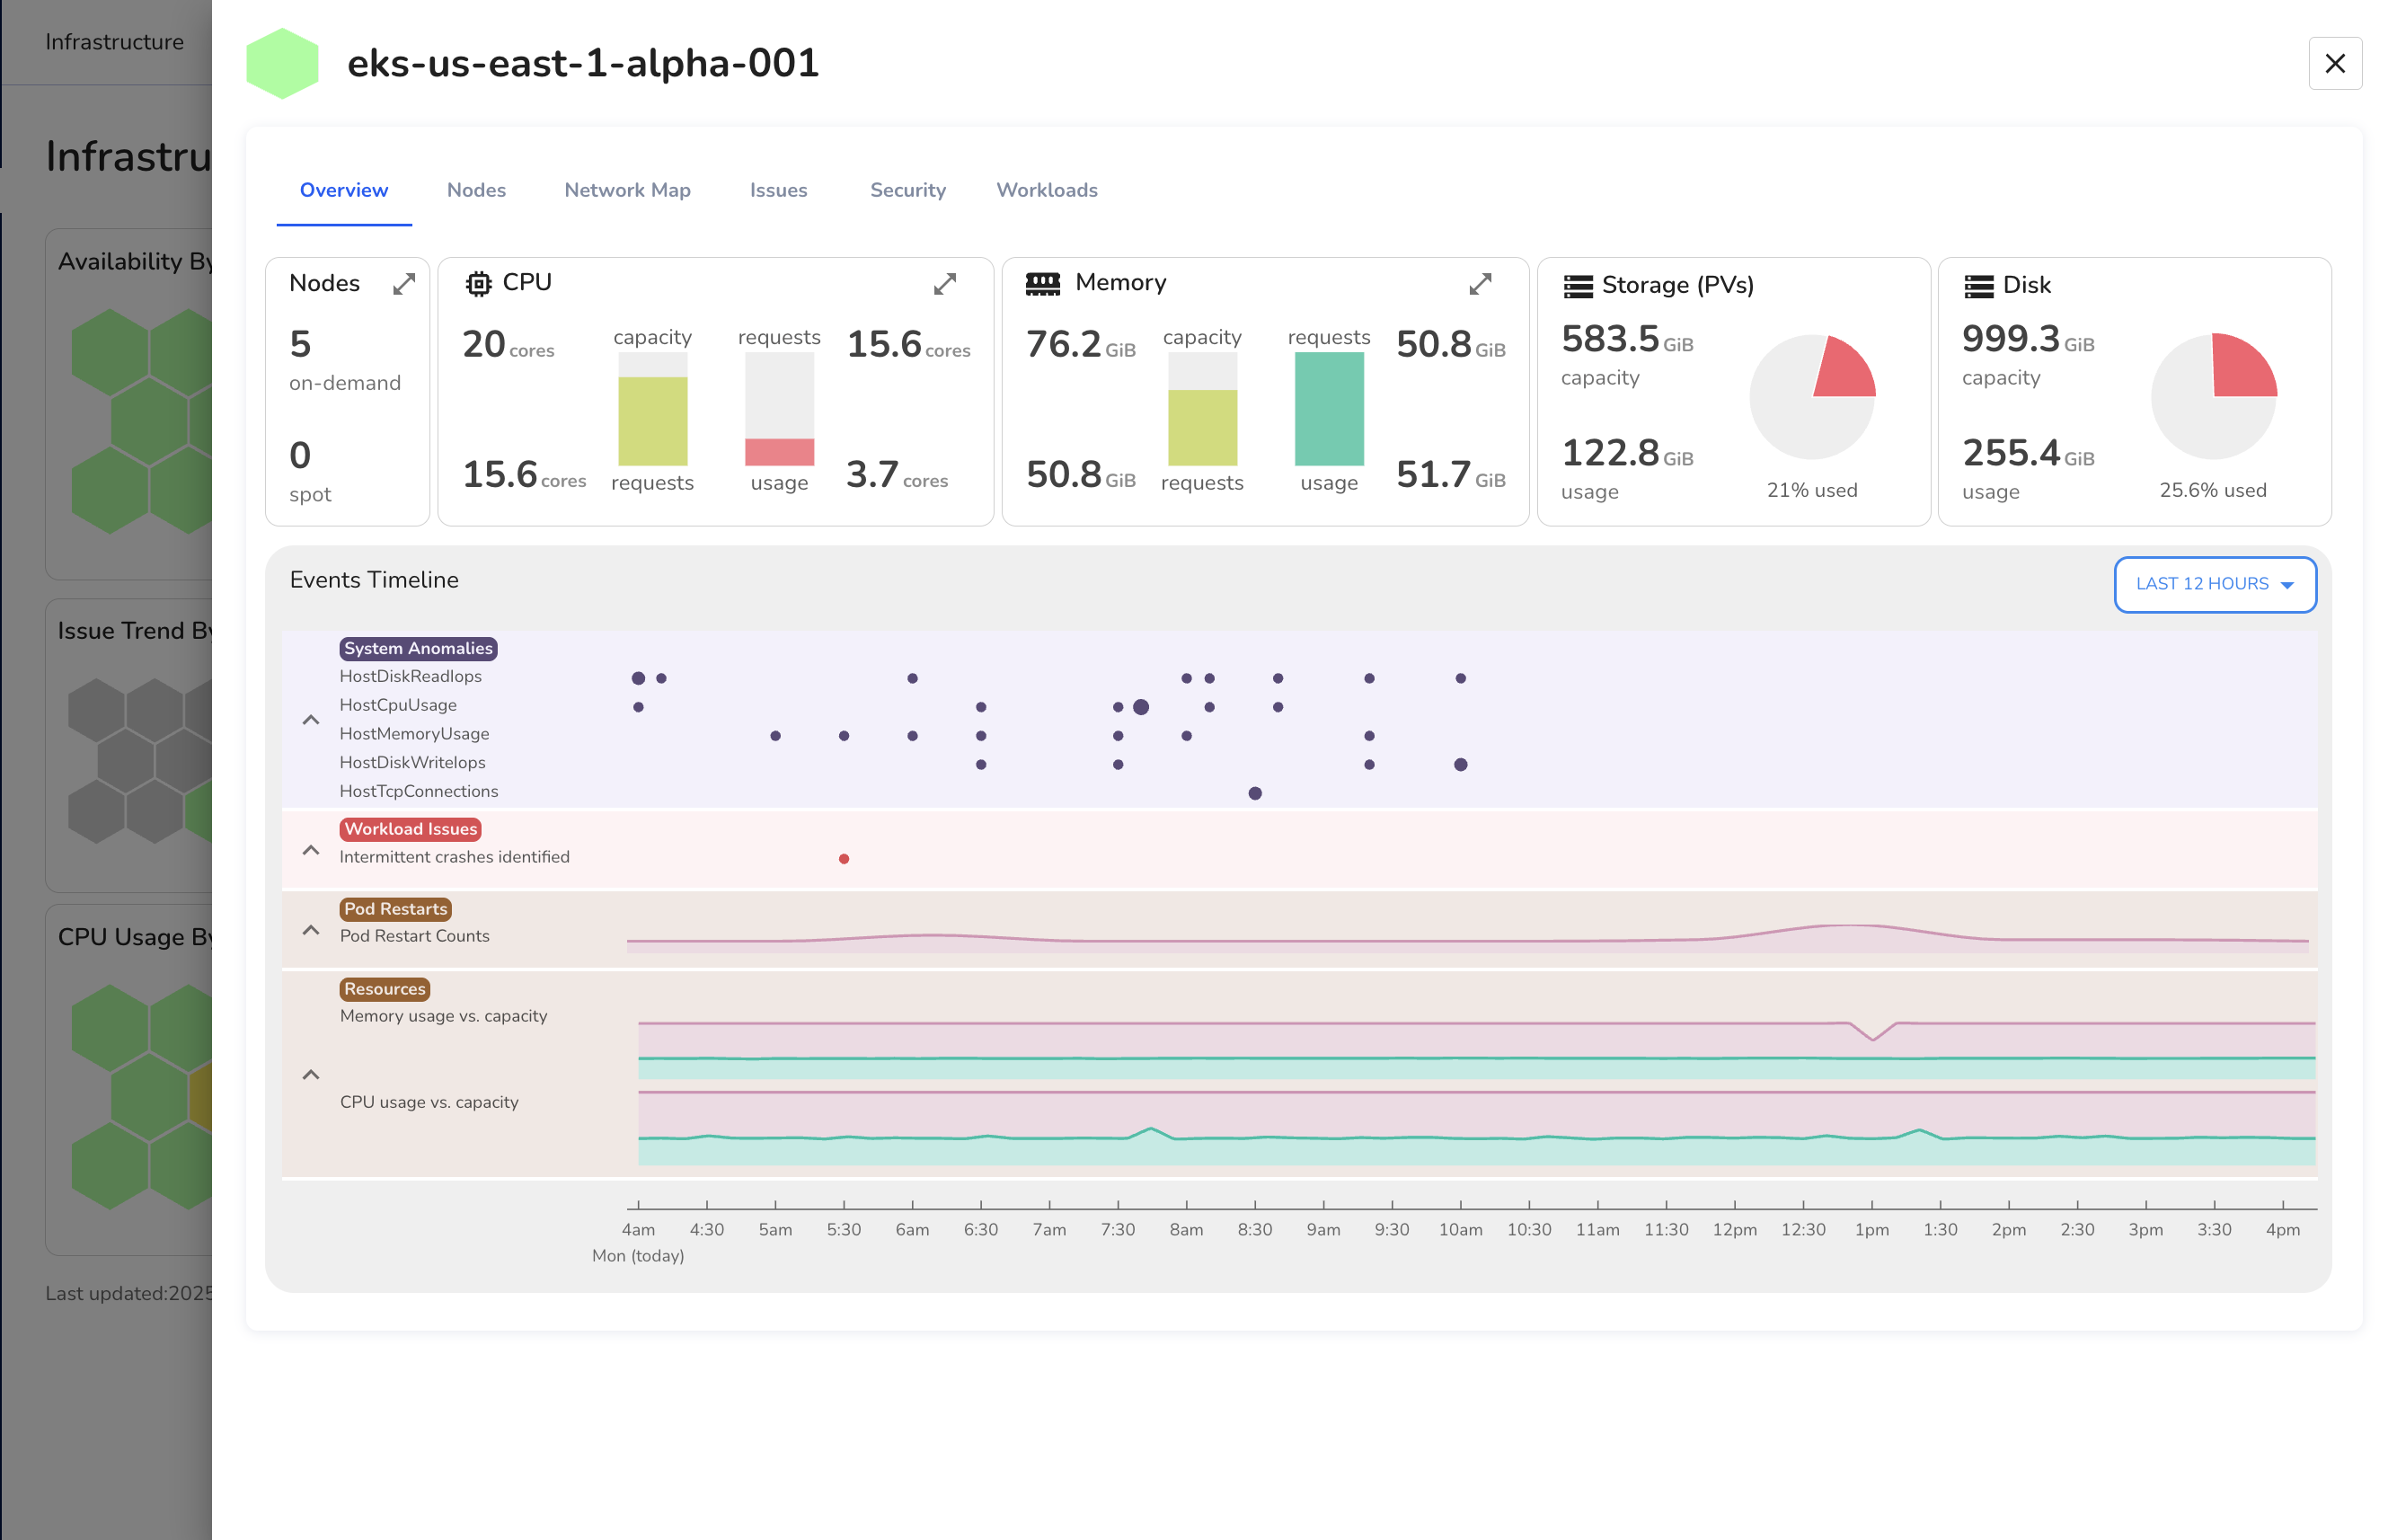Go to the Security tab
Viewport: 2397px width, 1540px height.
point(907,190)
